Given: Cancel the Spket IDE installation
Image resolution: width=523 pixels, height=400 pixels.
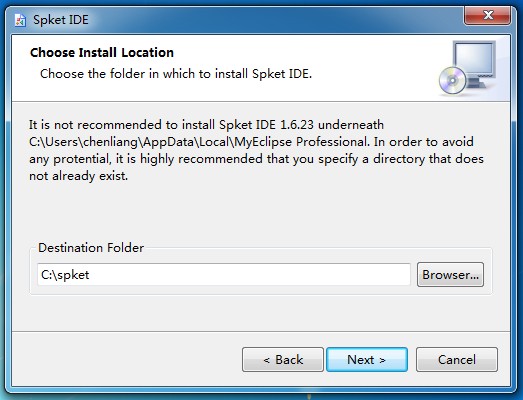Looking at the screenshot, I should (457, 359).
